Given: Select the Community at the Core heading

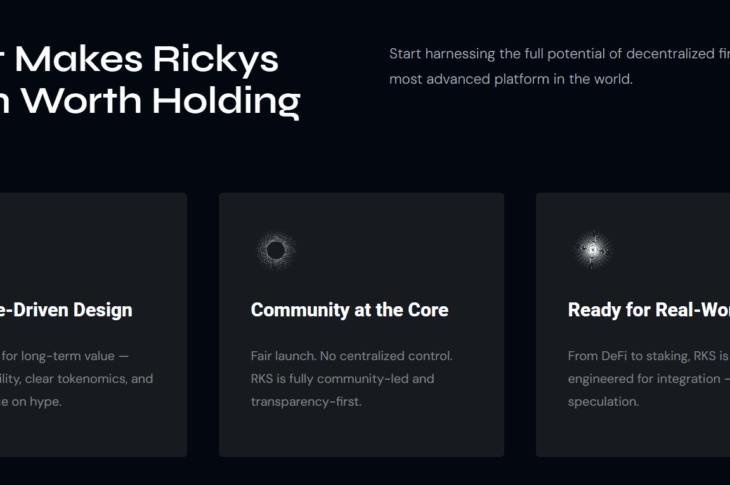Looking at the screenshot, I should (x=349, y=310).
